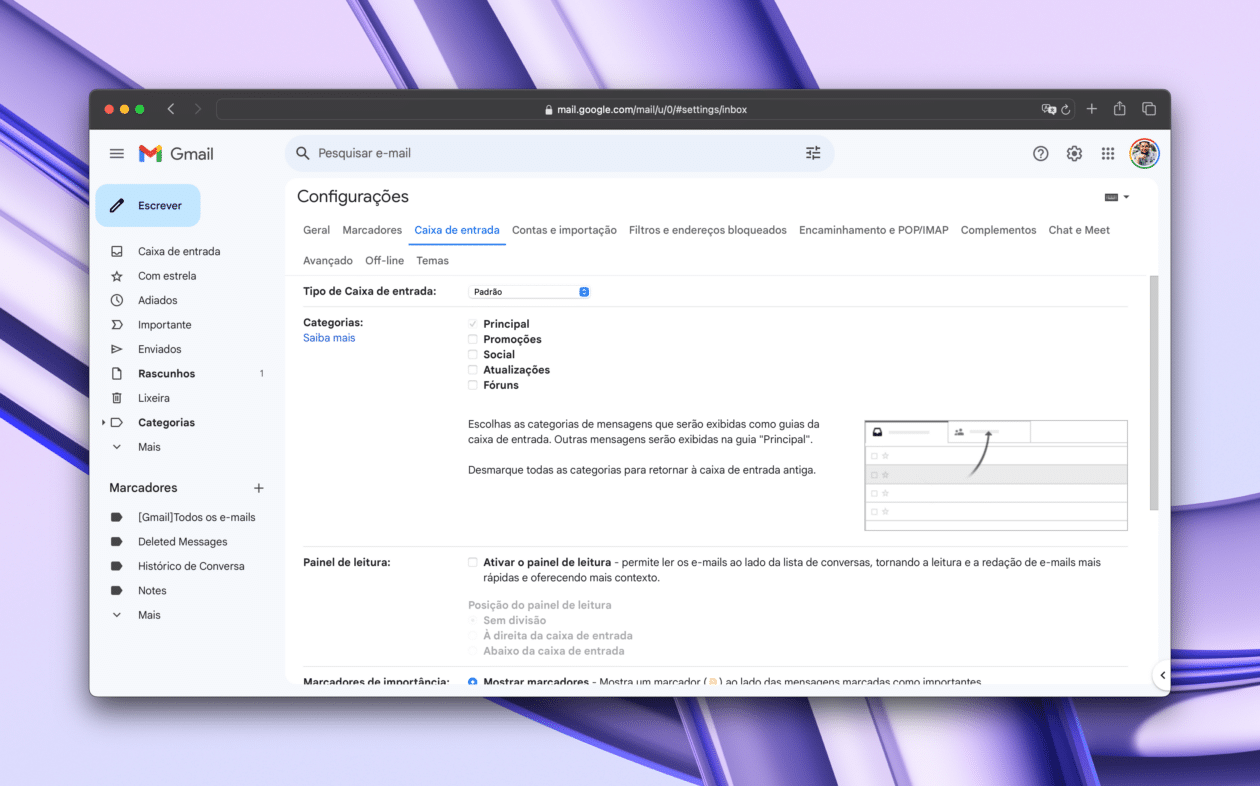Enable the Social category checkbox
Viewport: 1260px width, 786px height.
pos(473,354)
